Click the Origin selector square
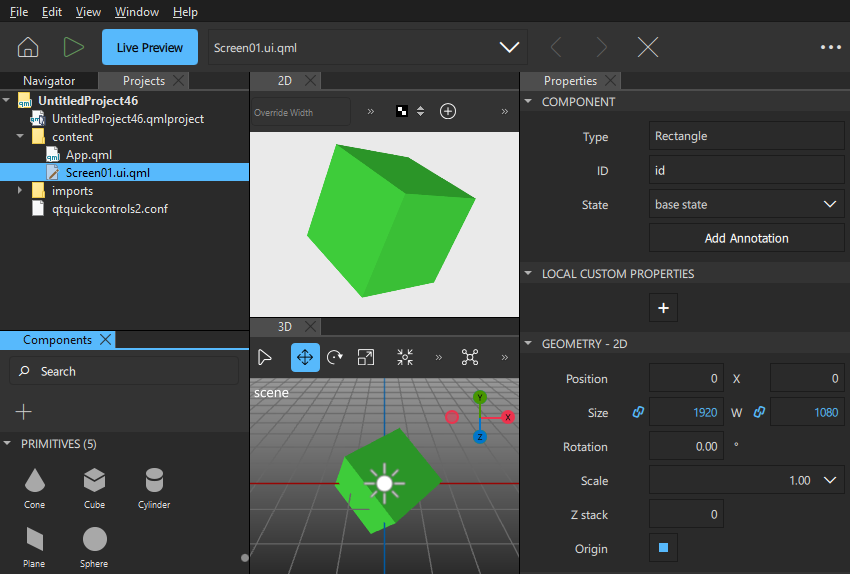Screen dimensions: 850x574 [662, 548]
